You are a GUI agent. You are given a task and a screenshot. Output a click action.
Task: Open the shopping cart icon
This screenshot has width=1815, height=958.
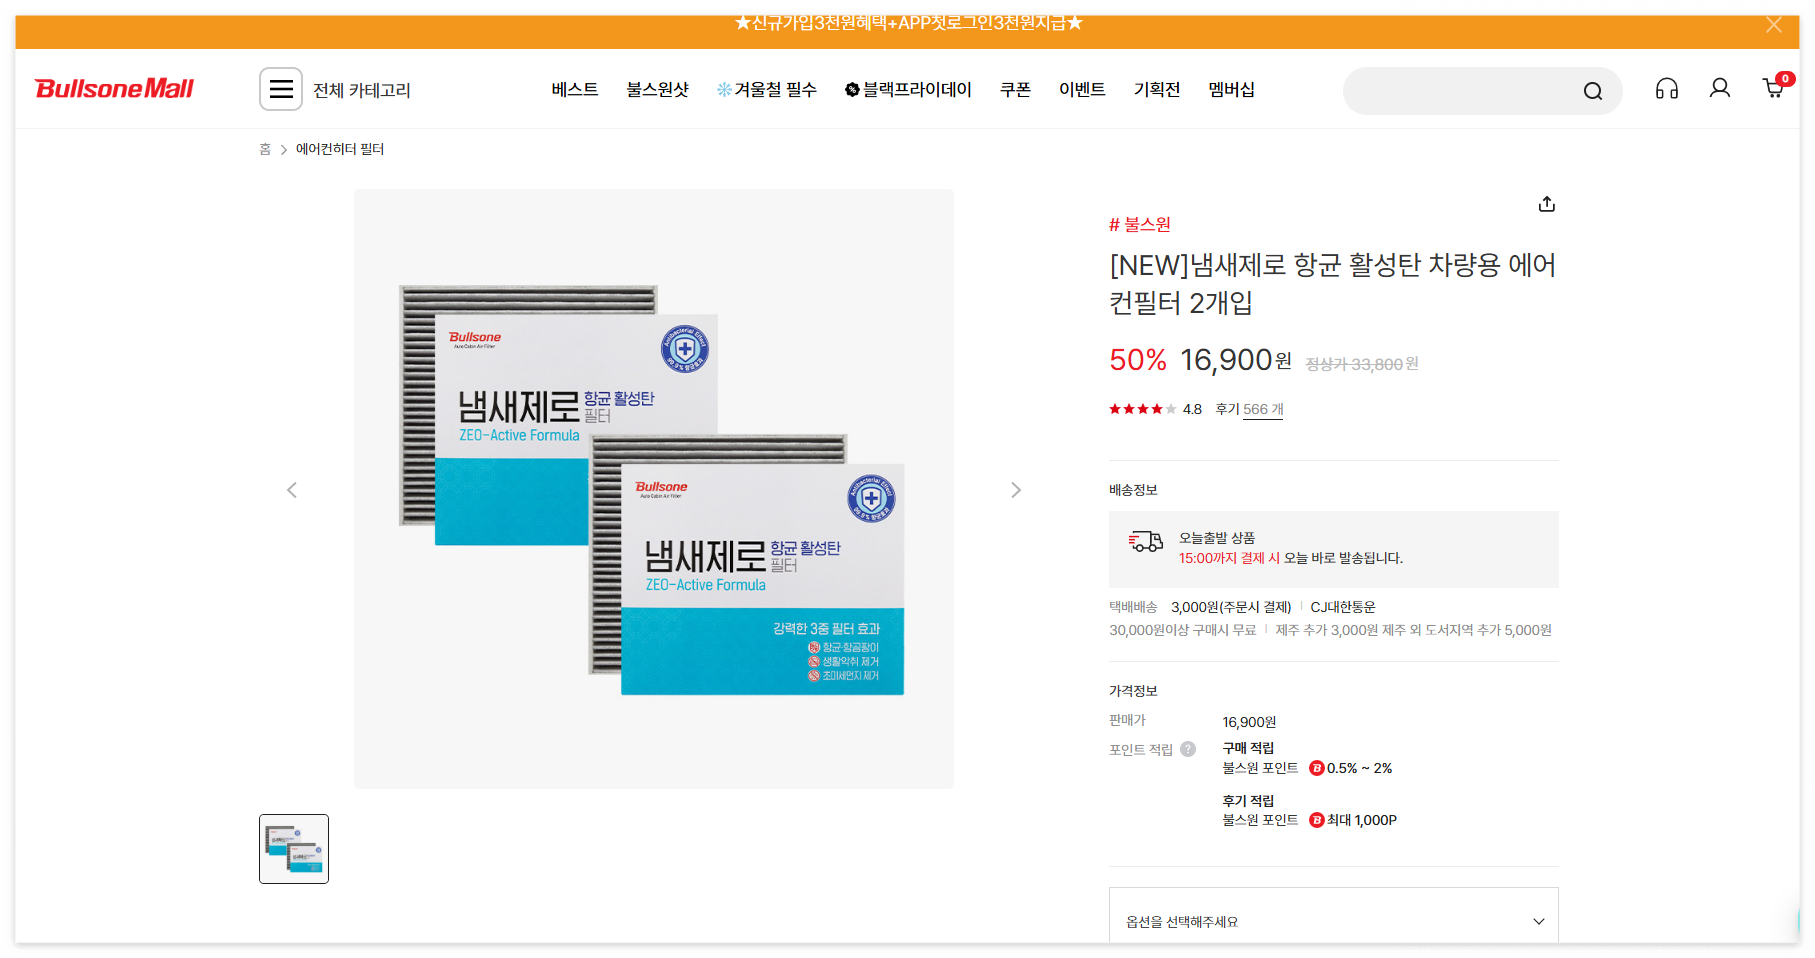point(1774,88)
